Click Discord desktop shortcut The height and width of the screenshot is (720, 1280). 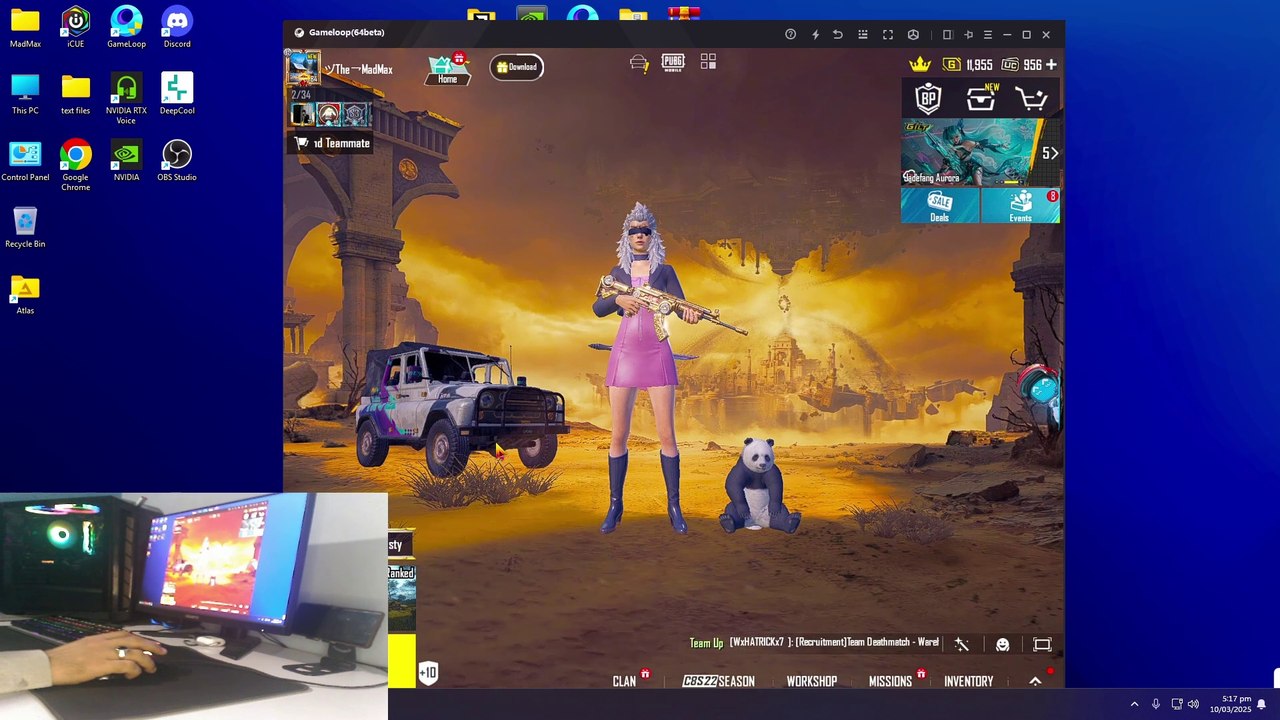[x=177, y=27]
